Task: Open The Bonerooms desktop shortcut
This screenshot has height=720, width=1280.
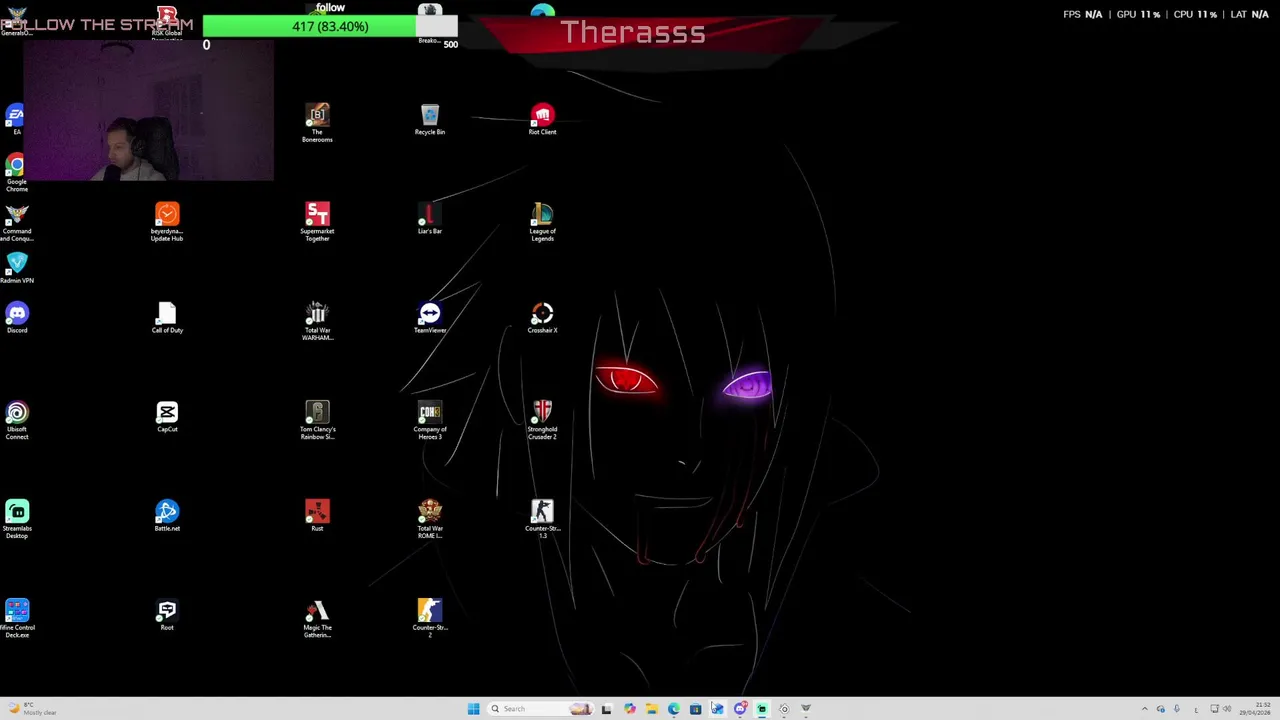Action: tap(317, 123)
